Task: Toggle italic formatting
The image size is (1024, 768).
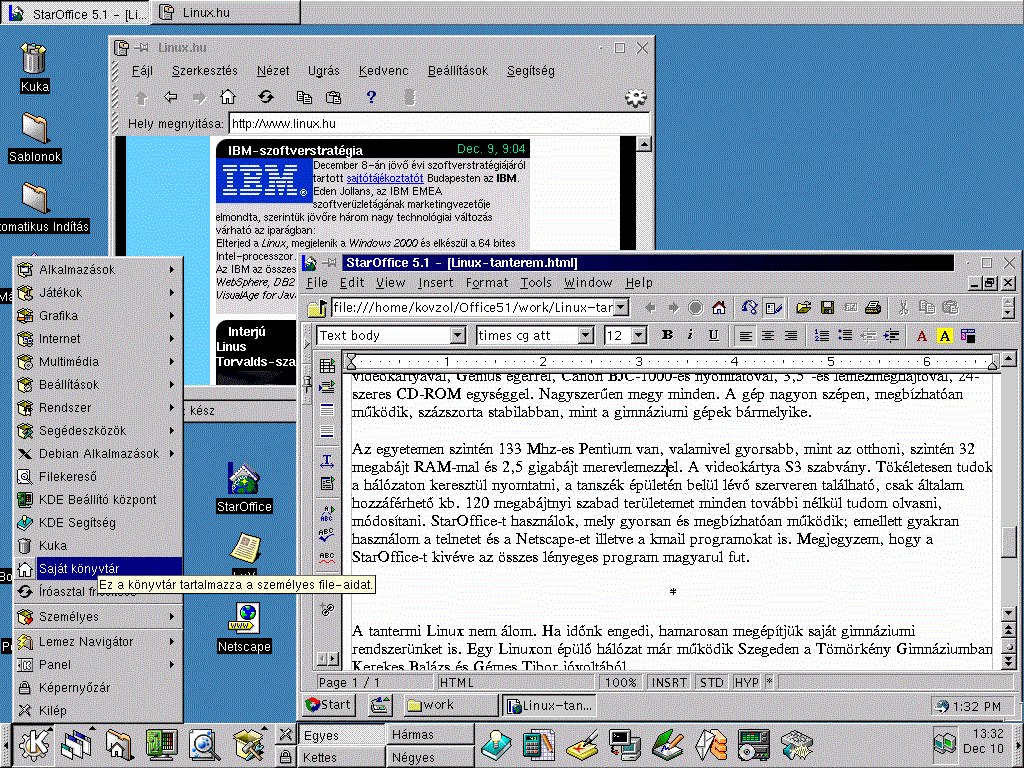Action: (x=690, y=336)
